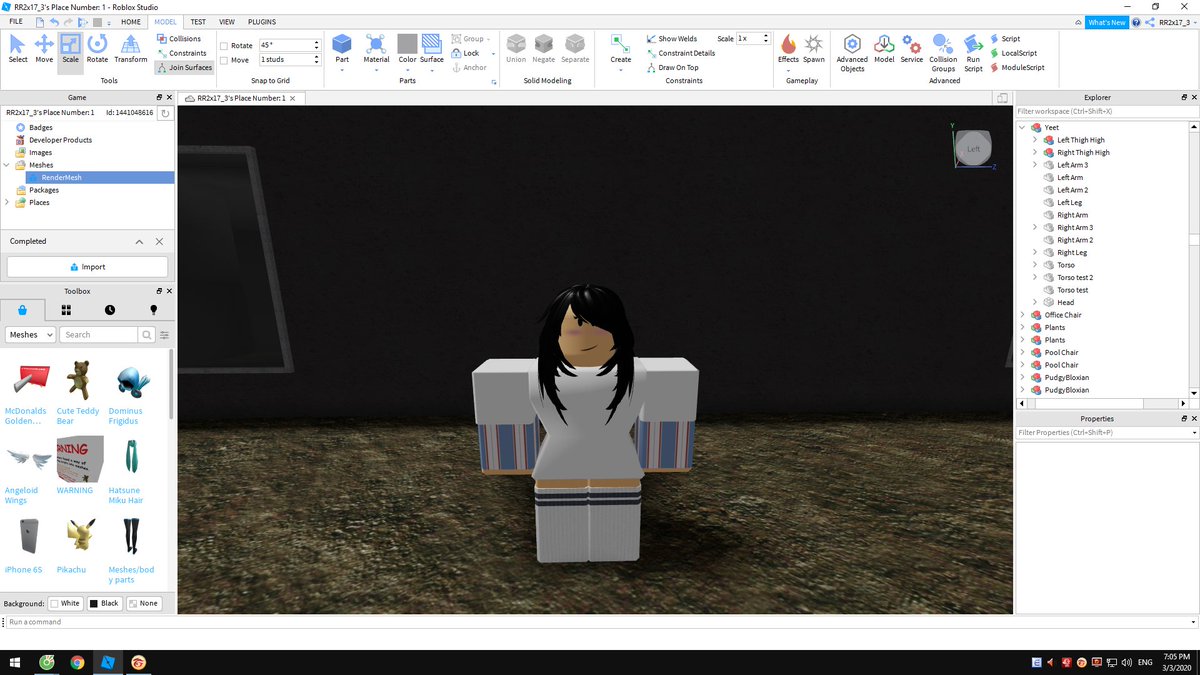Image resolution: width=1200 pixels, height=675 pixels.
Task: Toggle the Constraints option in Tools
Action: click(182, 53)
